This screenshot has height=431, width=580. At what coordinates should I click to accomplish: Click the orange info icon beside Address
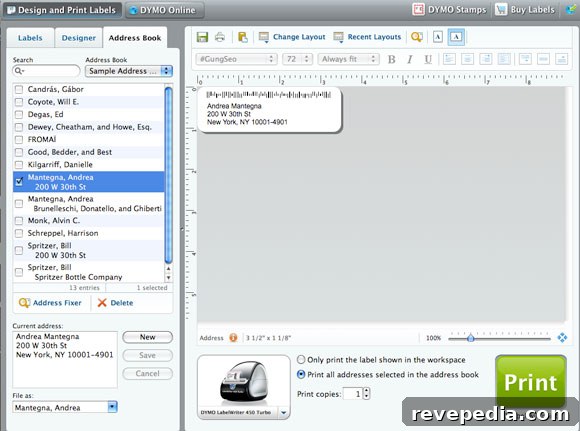pyautogui.click(x=233, y=337)
